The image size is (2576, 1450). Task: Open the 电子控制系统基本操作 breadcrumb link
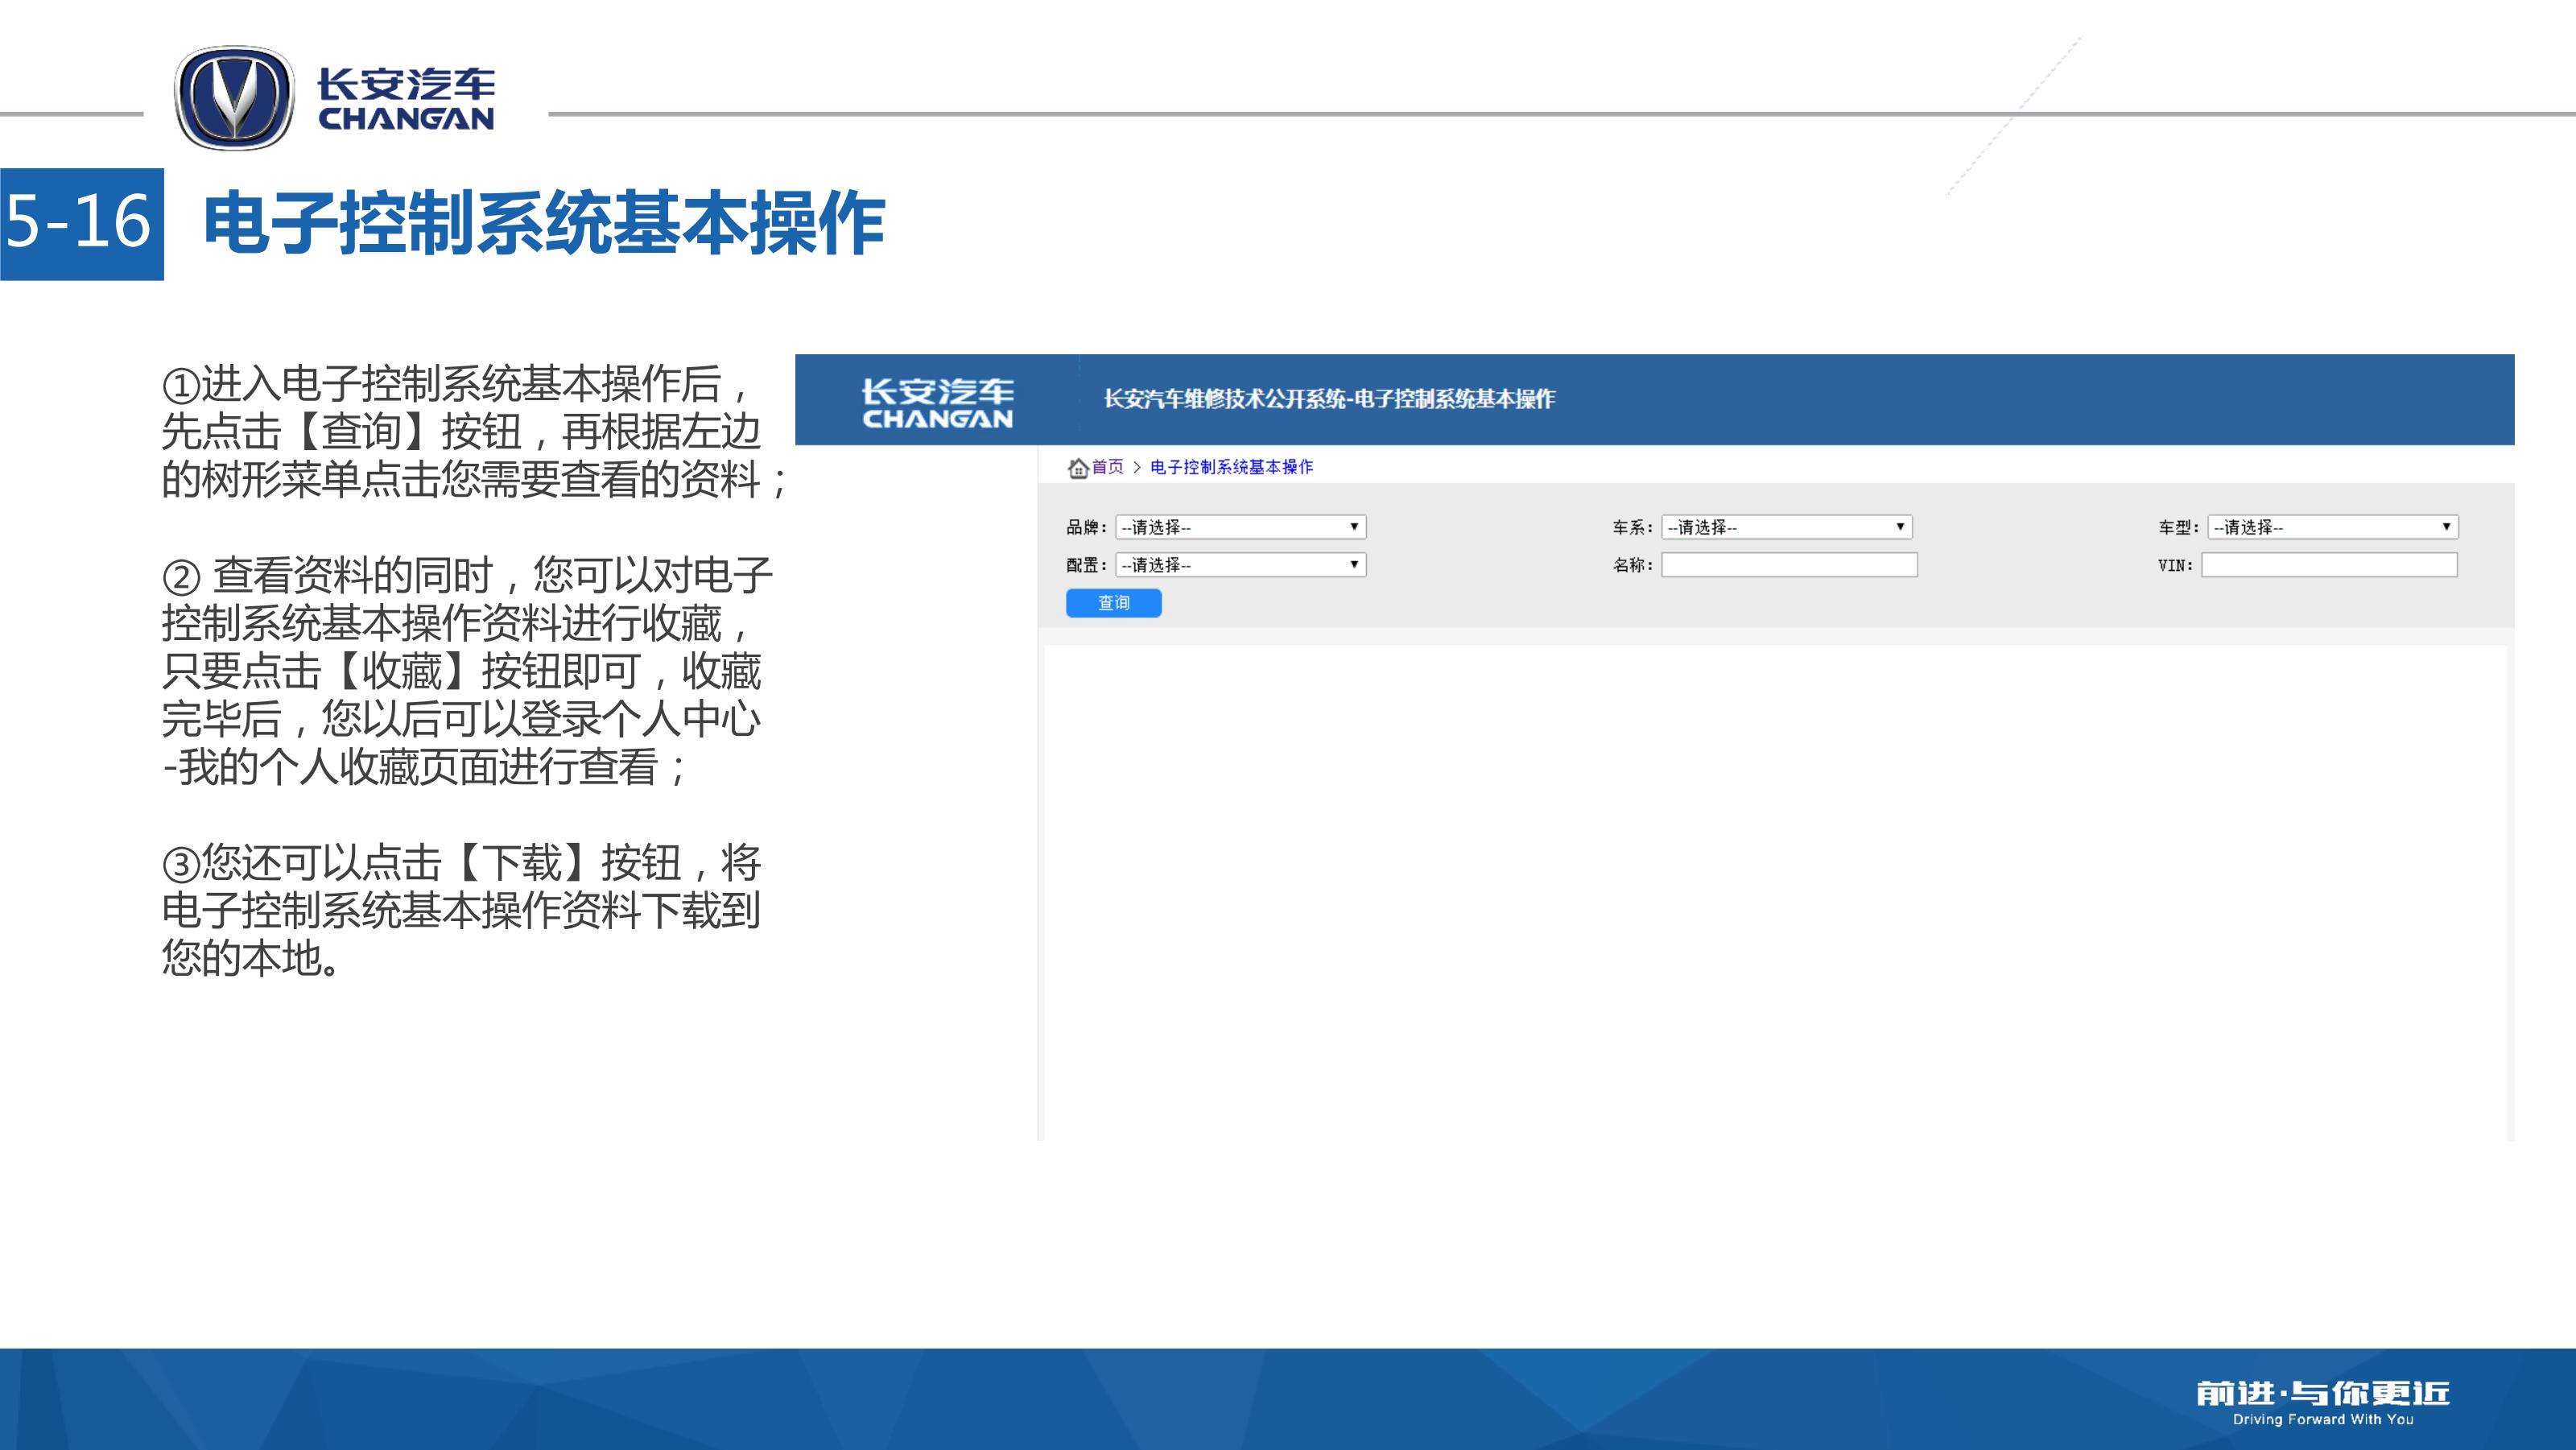(x=1231, y=467)
